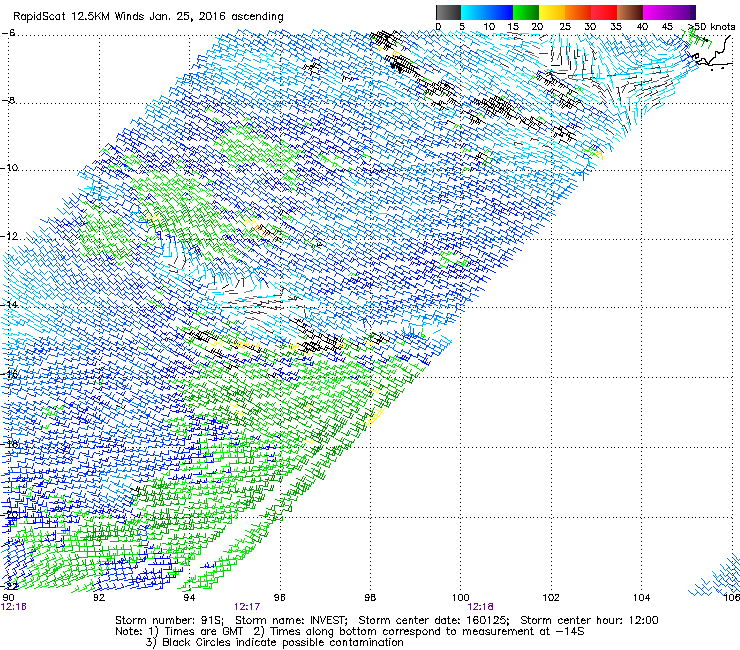Viewport: 740px width, 650px height.
Task: Click the 'Storm center hour: 12:00' text
Action: [x=589, y=620]
